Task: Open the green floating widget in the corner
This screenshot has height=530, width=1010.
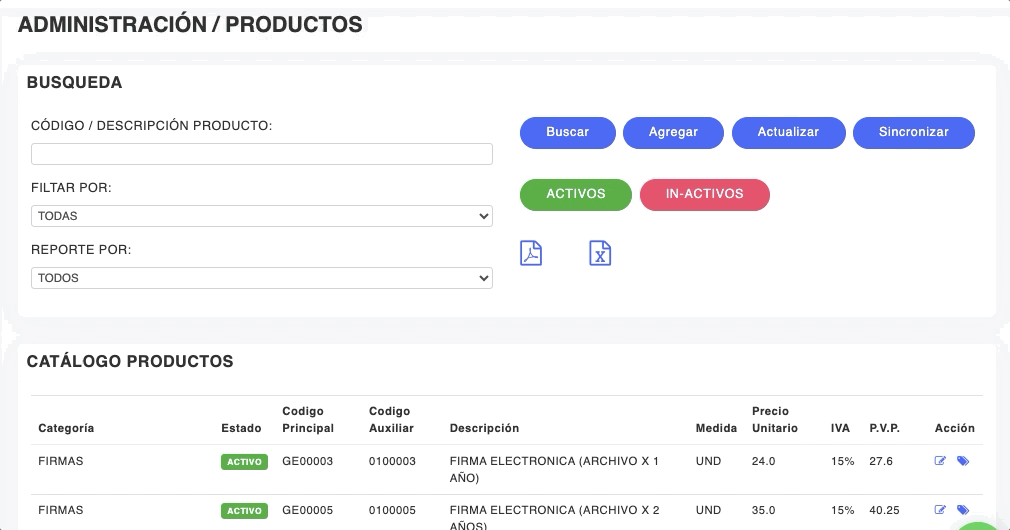Action: point(980,524)
